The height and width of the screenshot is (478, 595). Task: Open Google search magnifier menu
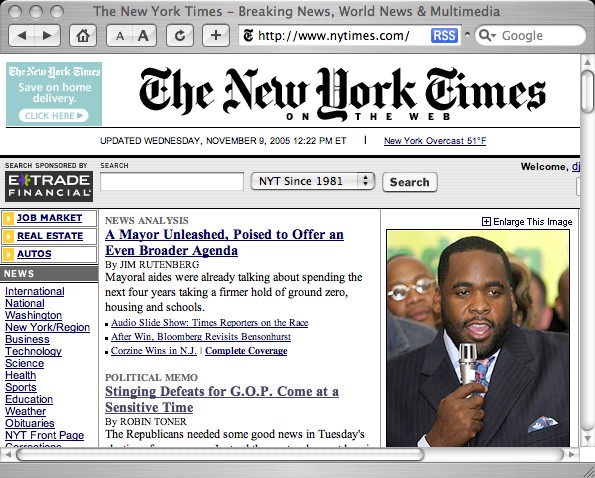click(x=487, y=36)
